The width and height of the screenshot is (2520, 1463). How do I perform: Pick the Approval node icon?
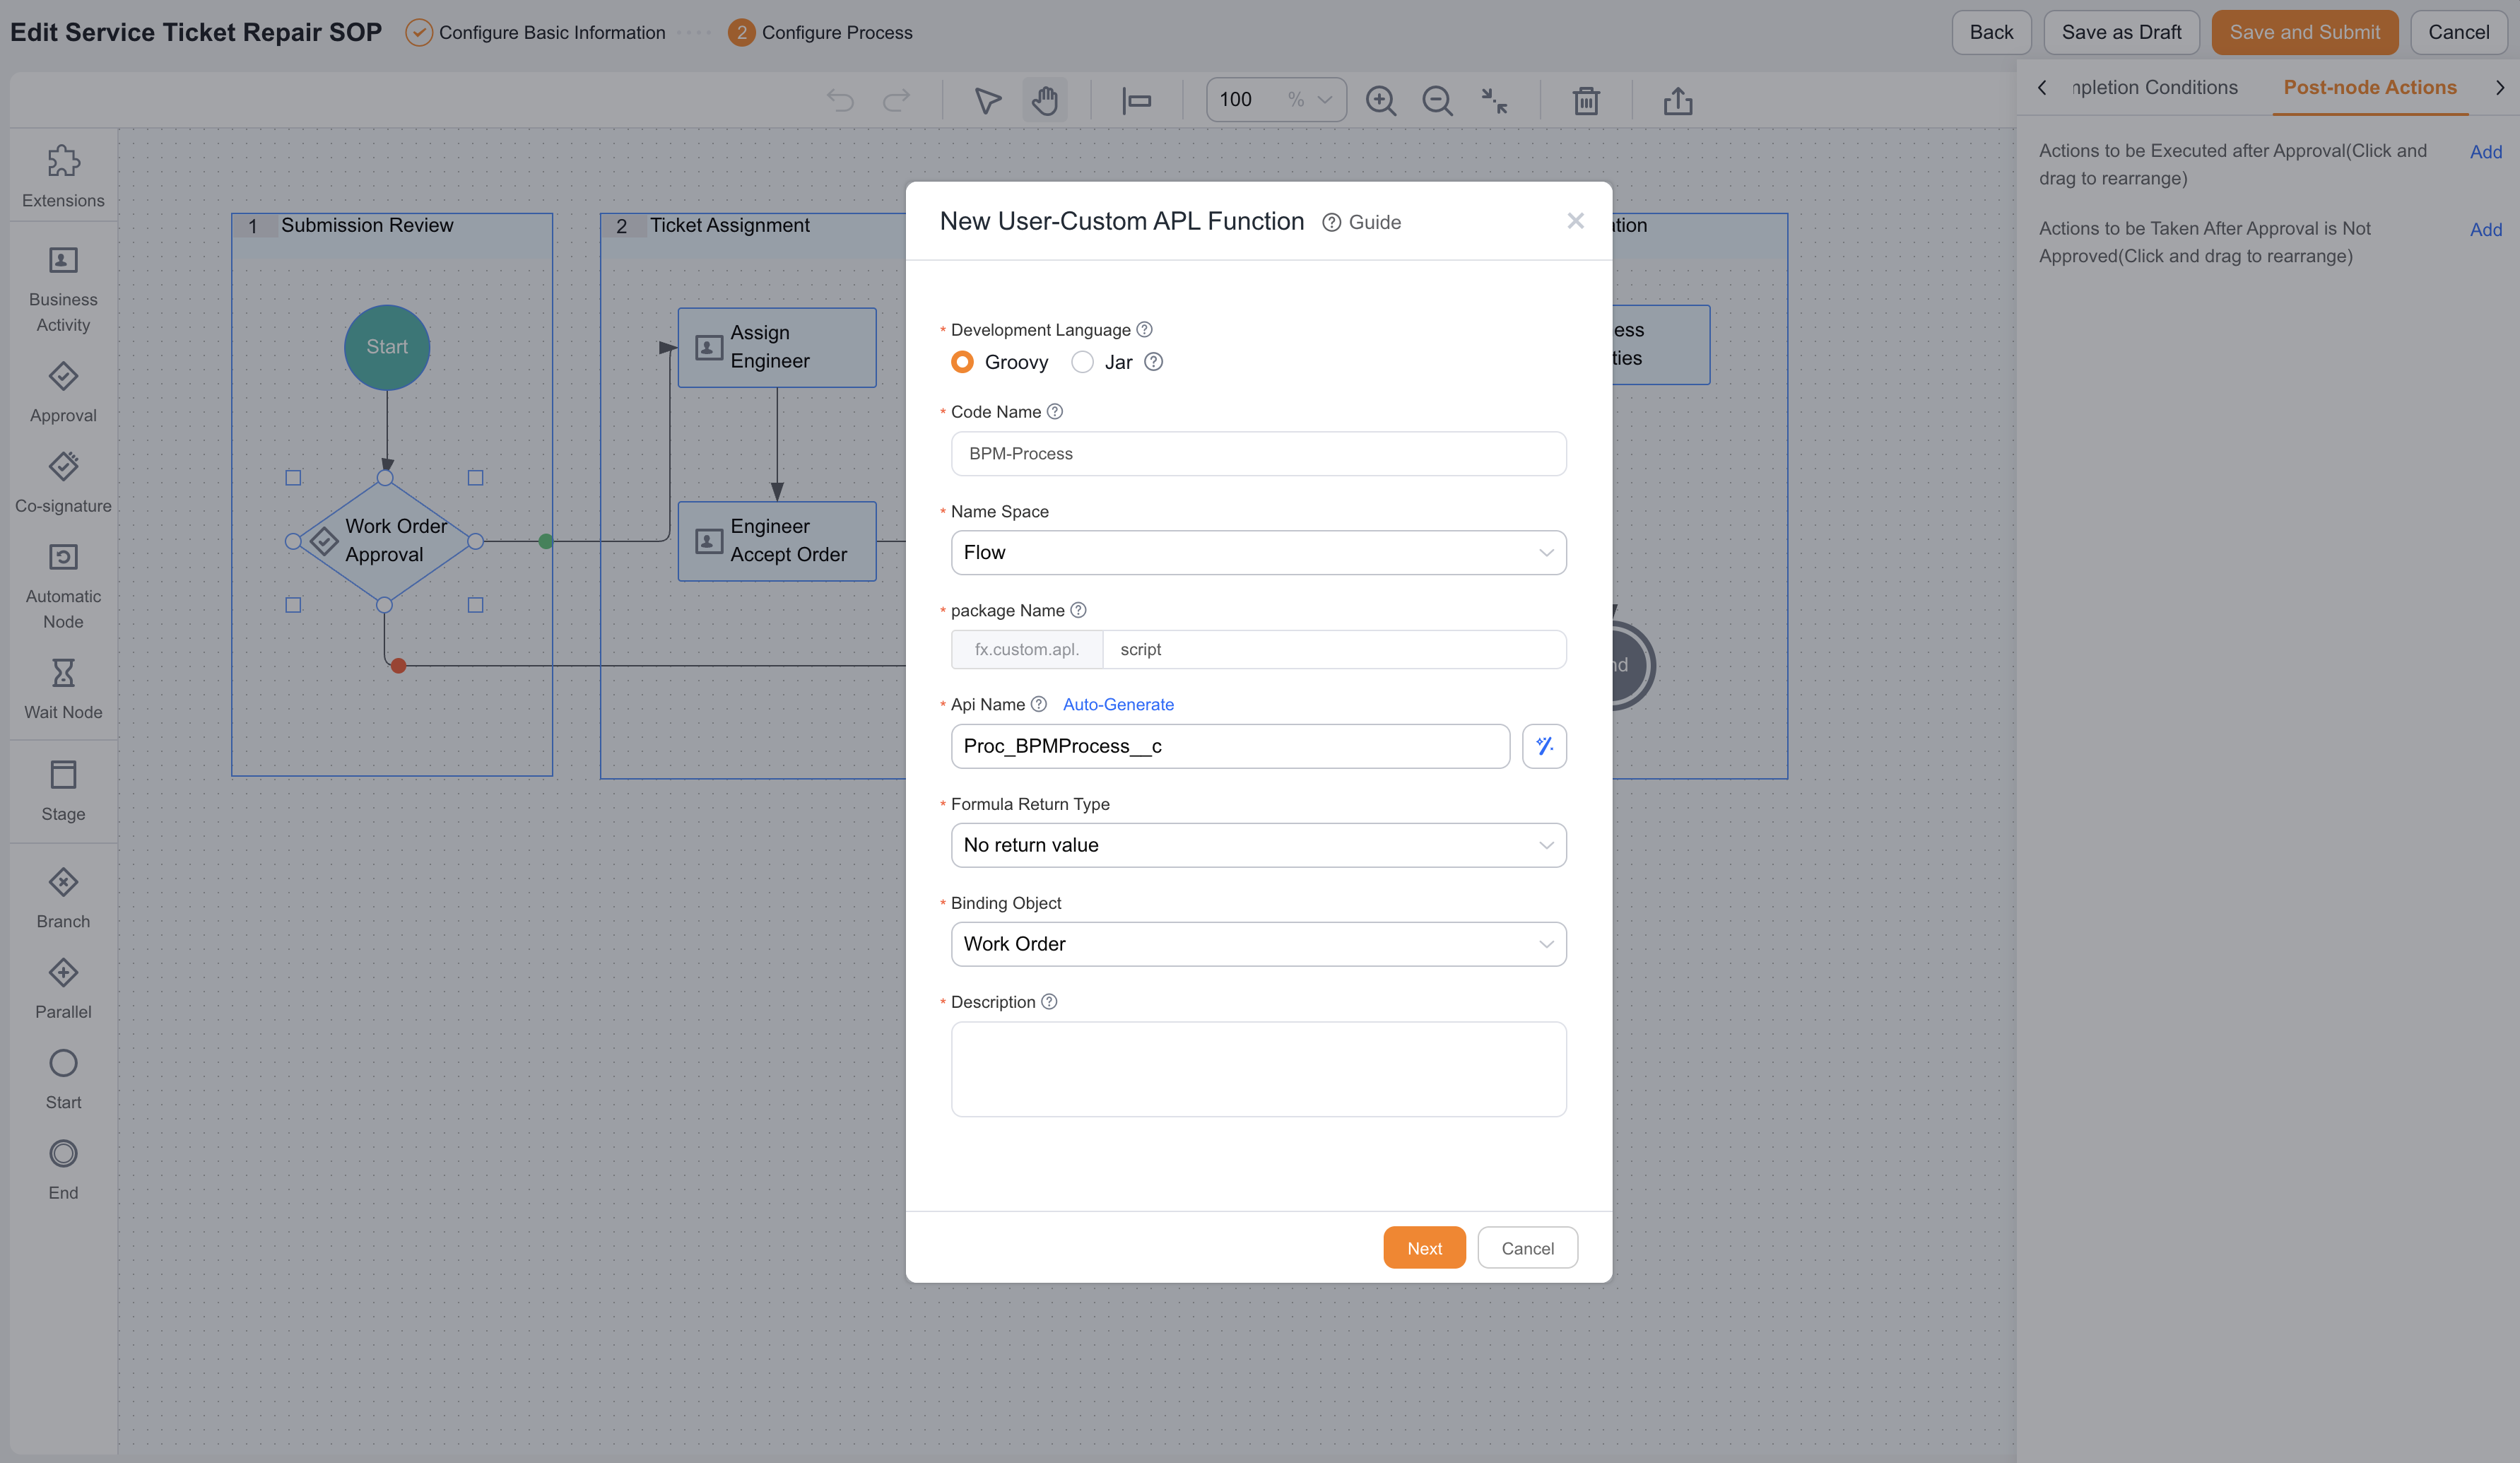point(63,376)
